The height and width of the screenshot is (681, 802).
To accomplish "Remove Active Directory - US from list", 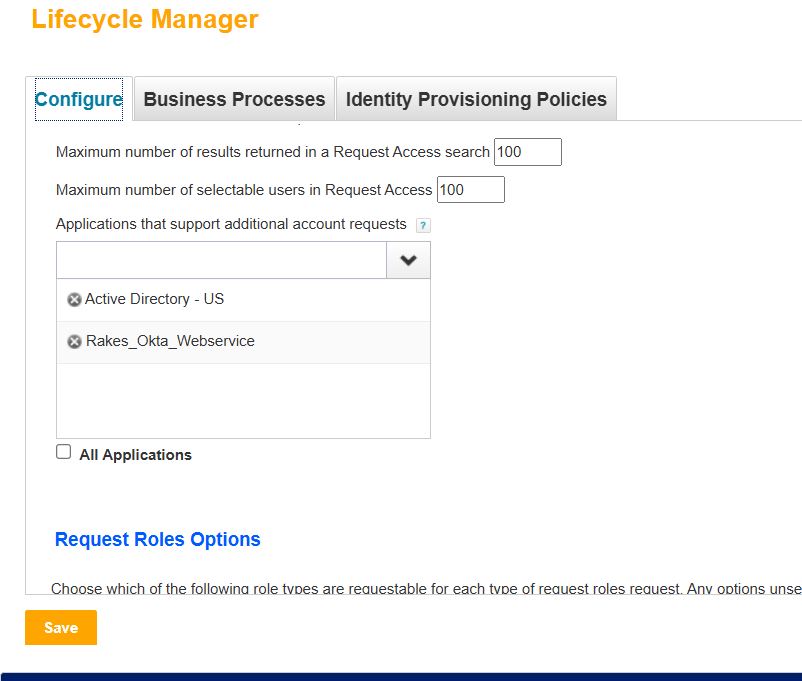I will [74, 300].
